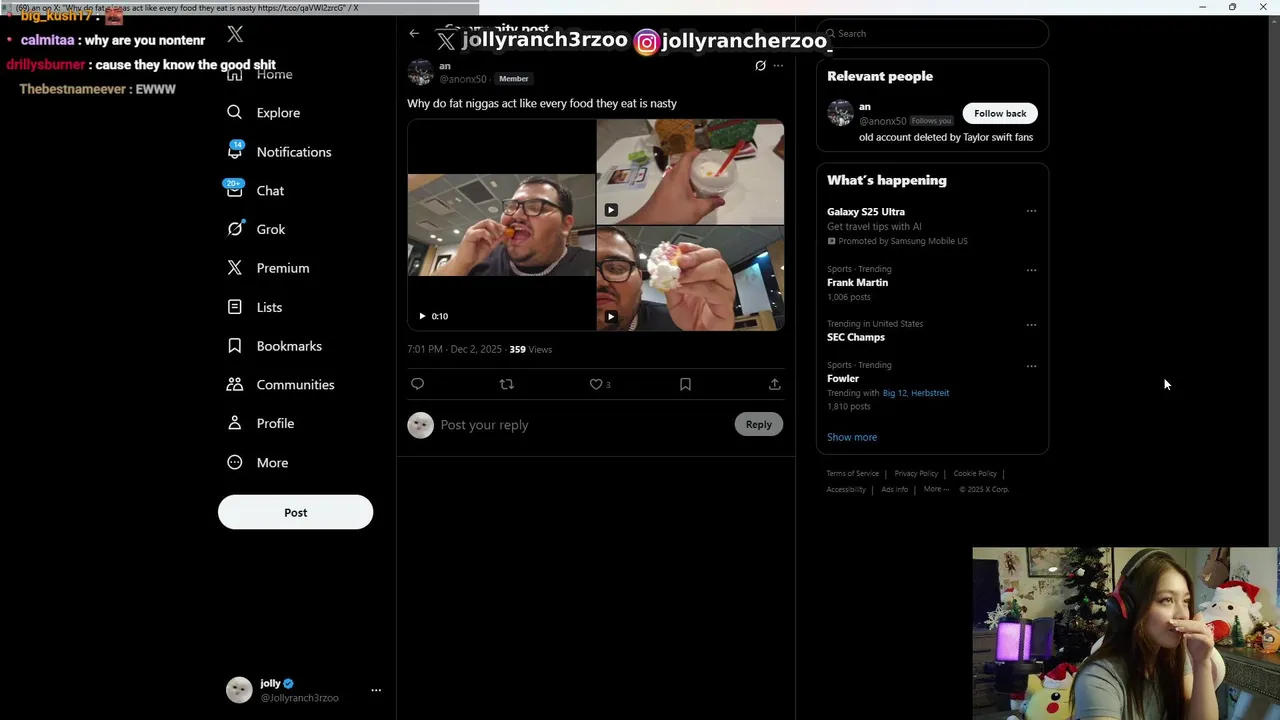
Task: Open the More circle icon in the sidebar
Action: 234,462
